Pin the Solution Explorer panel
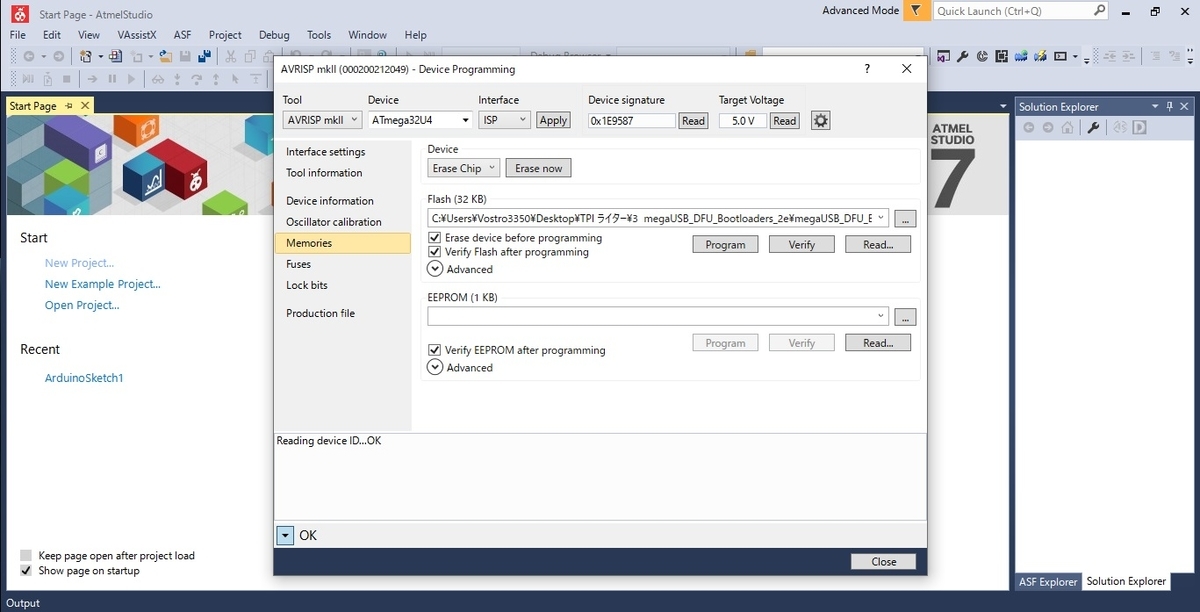Image resolution: width=1200 pixels, height=612 pixels. [x=1169, y=106]
